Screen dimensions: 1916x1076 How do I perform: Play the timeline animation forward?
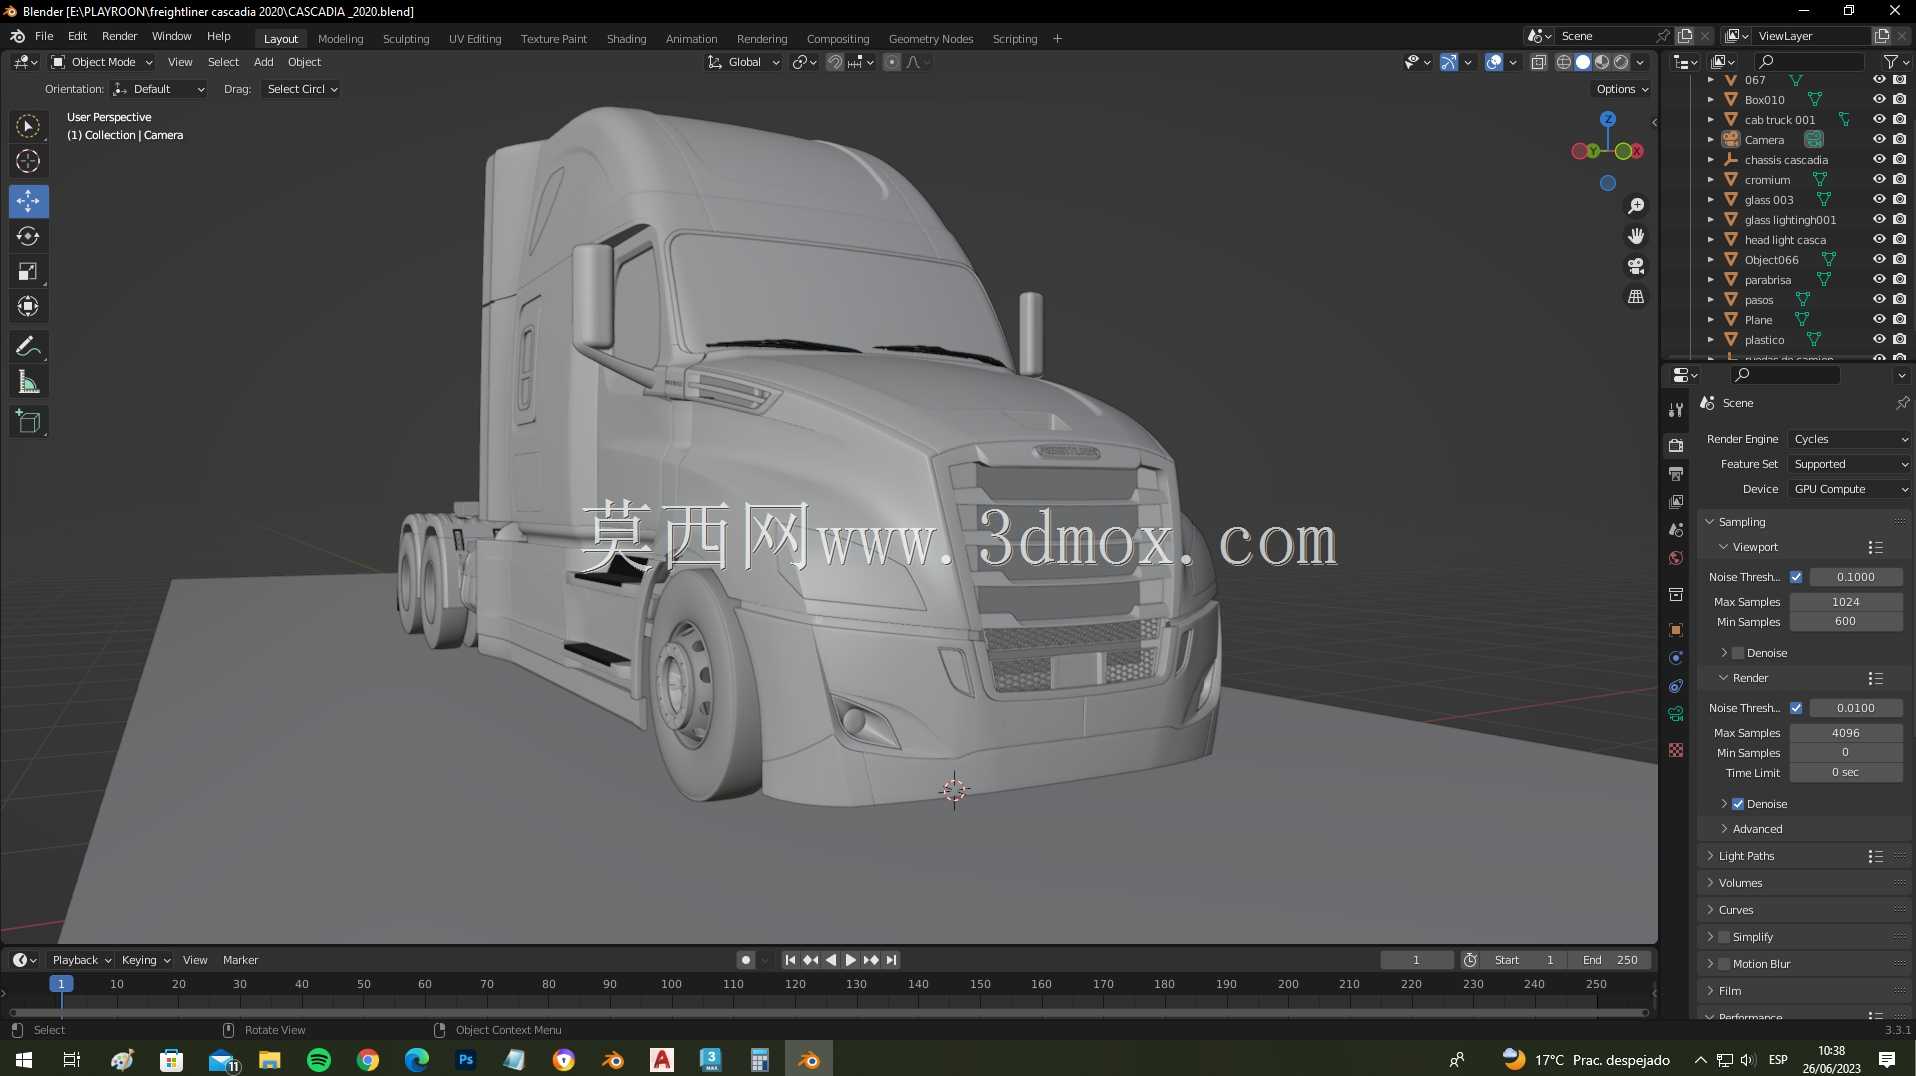click(x=850, y=960)
